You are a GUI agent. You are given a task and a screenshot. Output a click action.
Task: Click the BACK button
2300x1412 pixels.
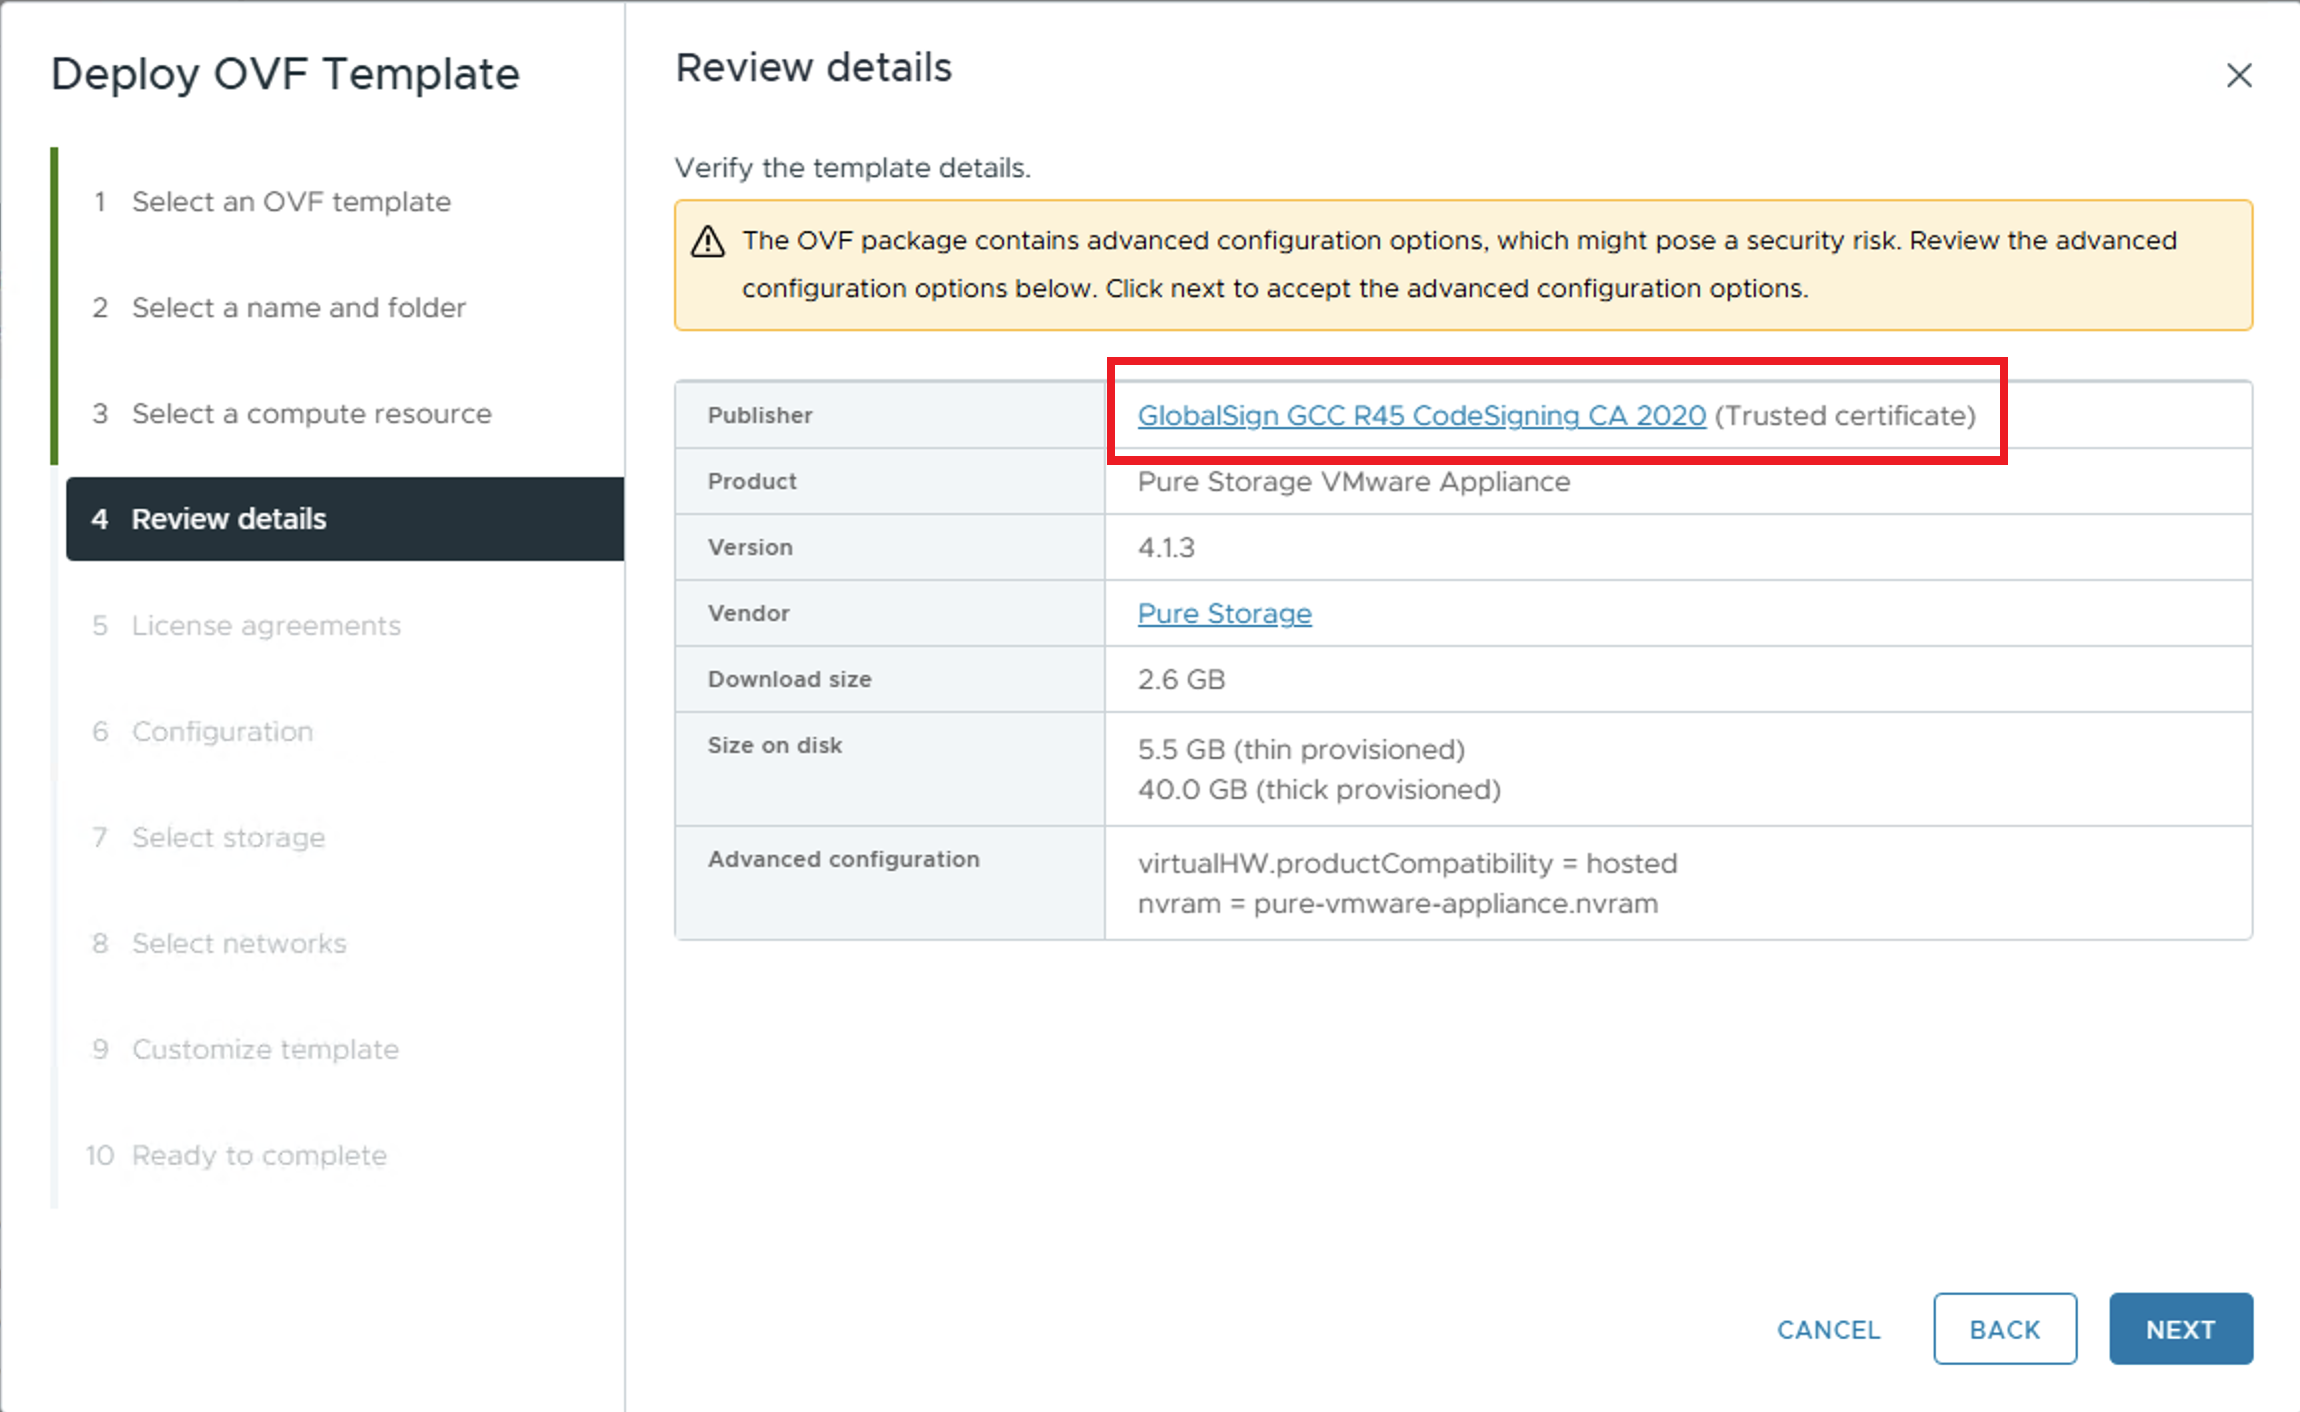[x=2004, y=1329]
